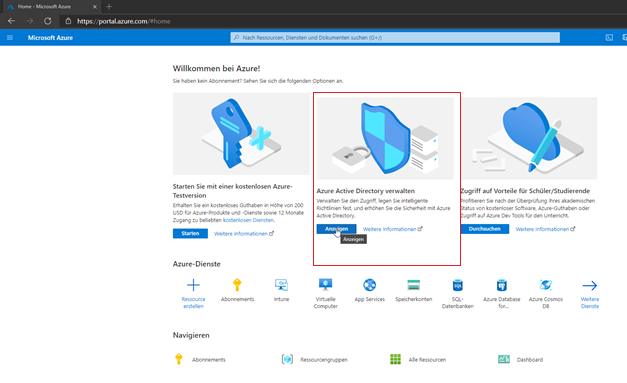
Task: Click the cloud and pen student illustration
Action: tap(529, 138)
